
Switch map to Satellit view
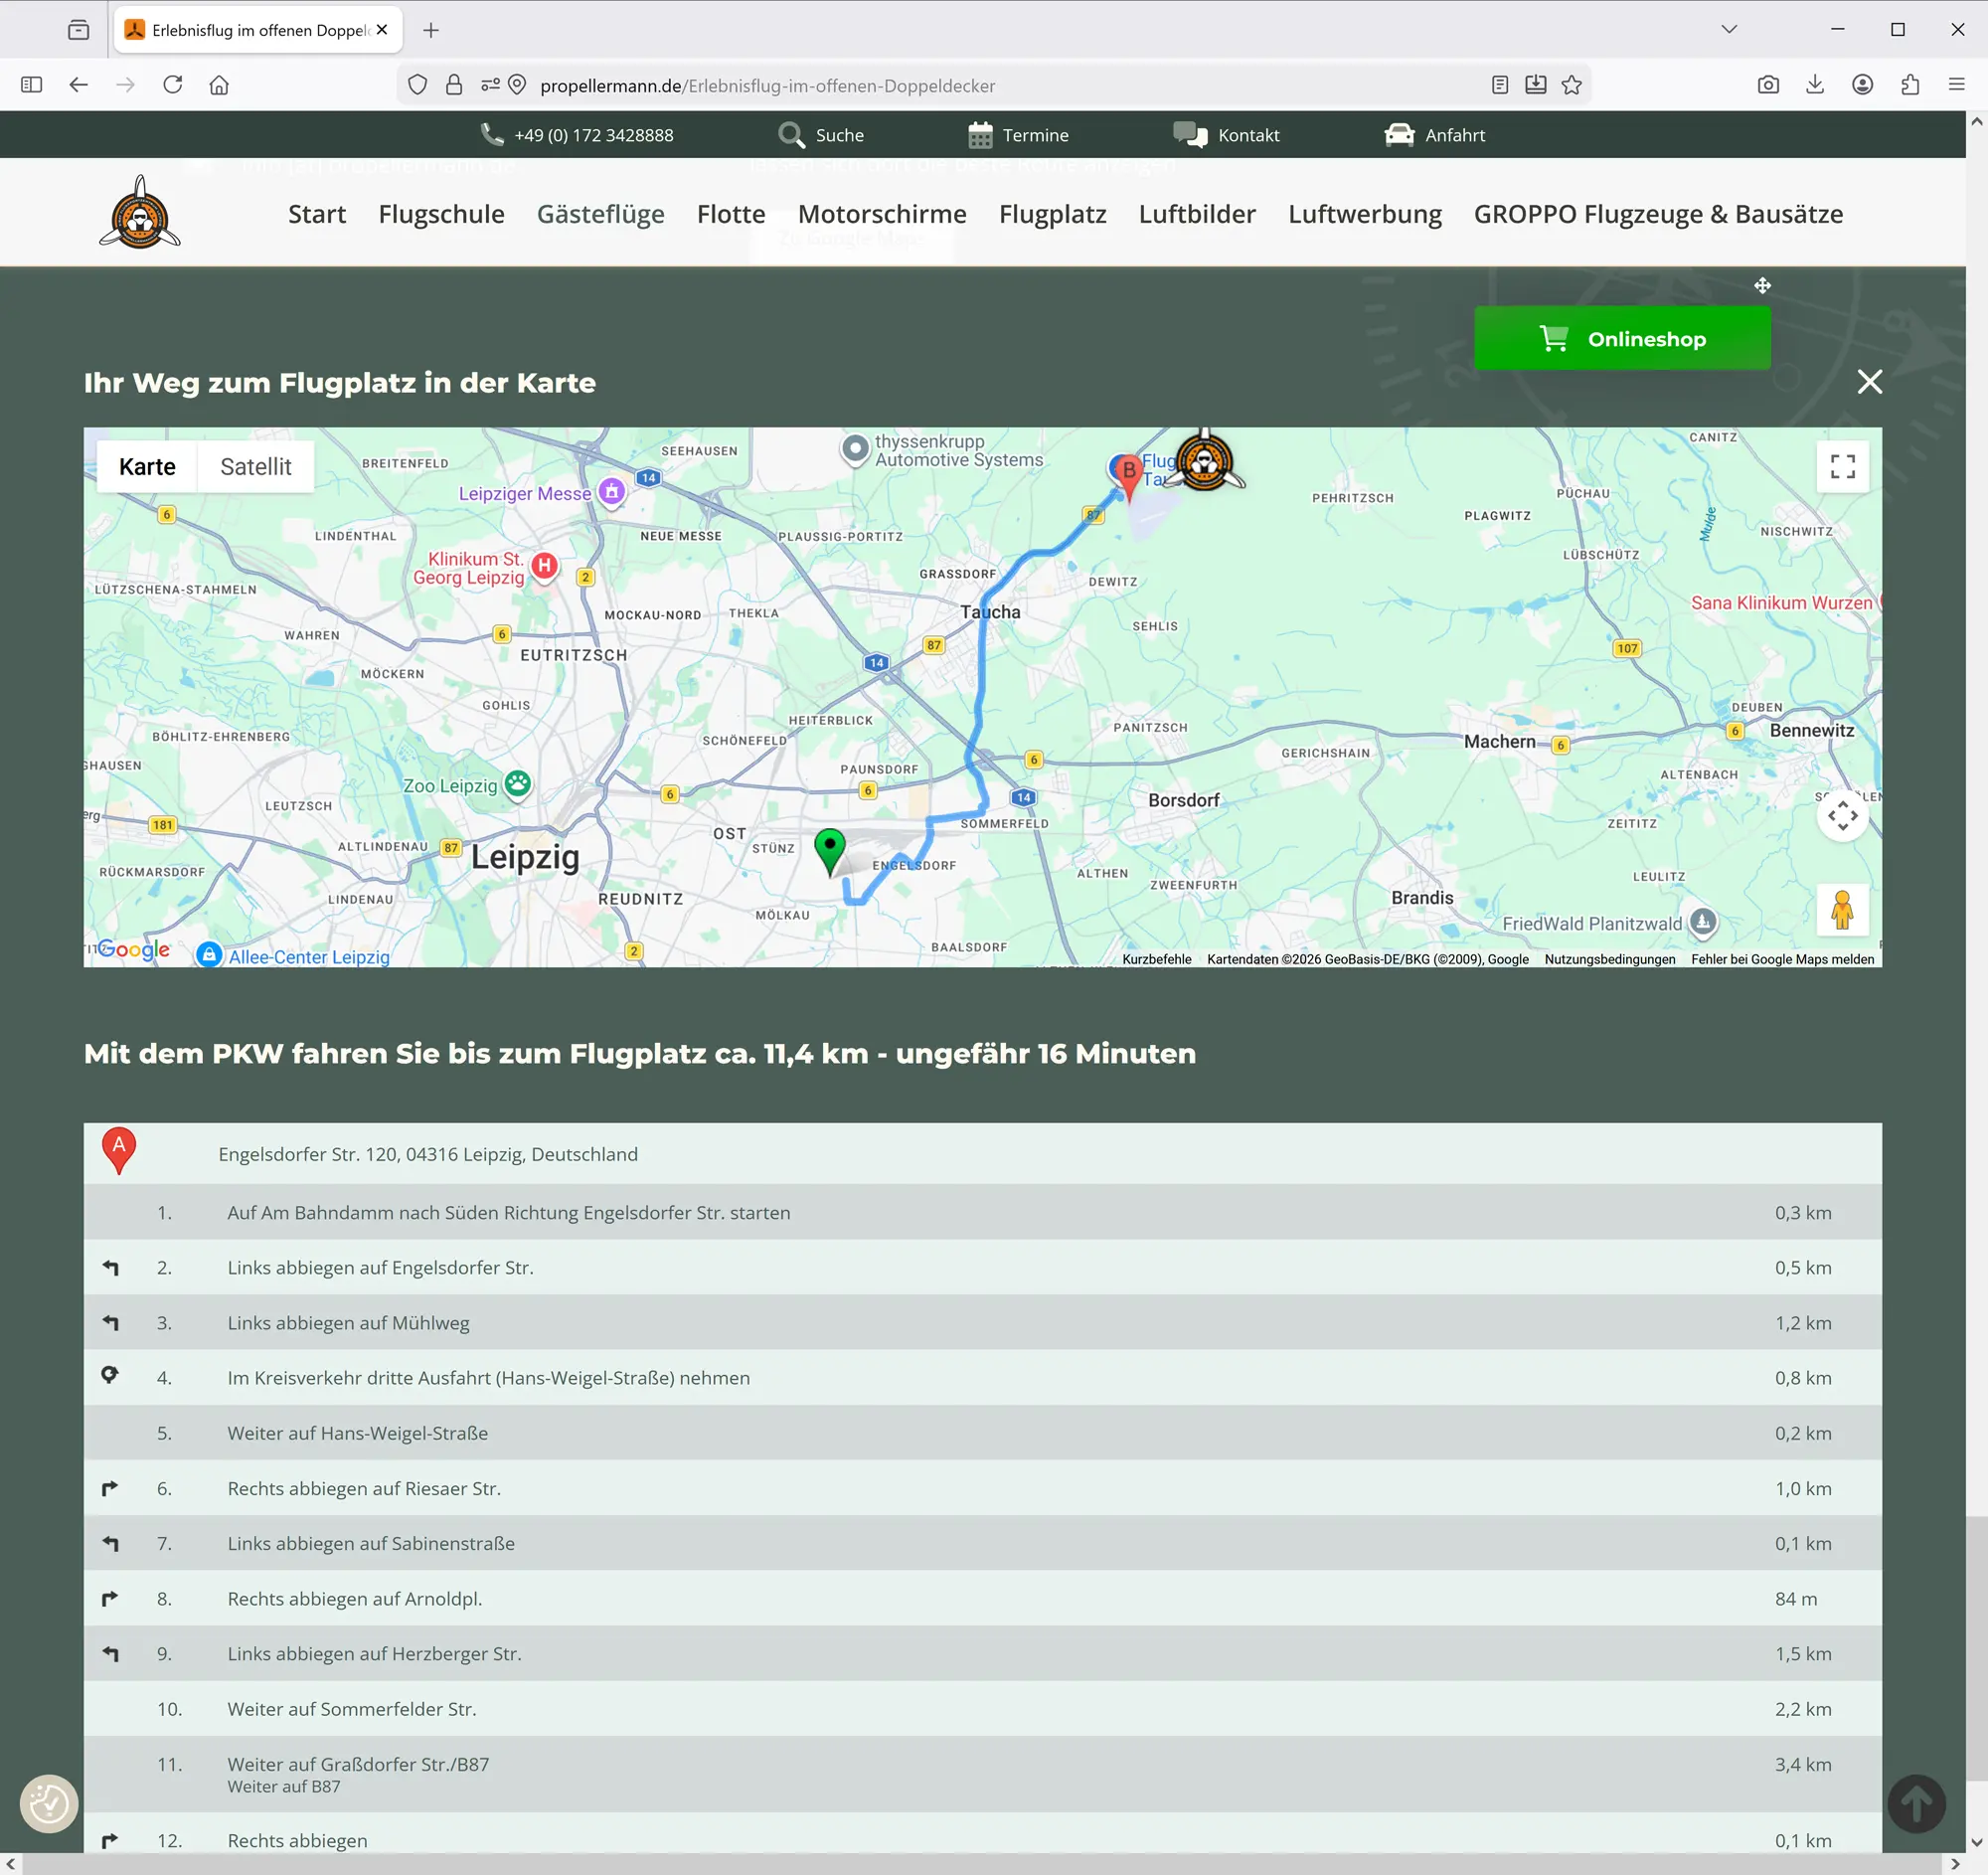255,467
